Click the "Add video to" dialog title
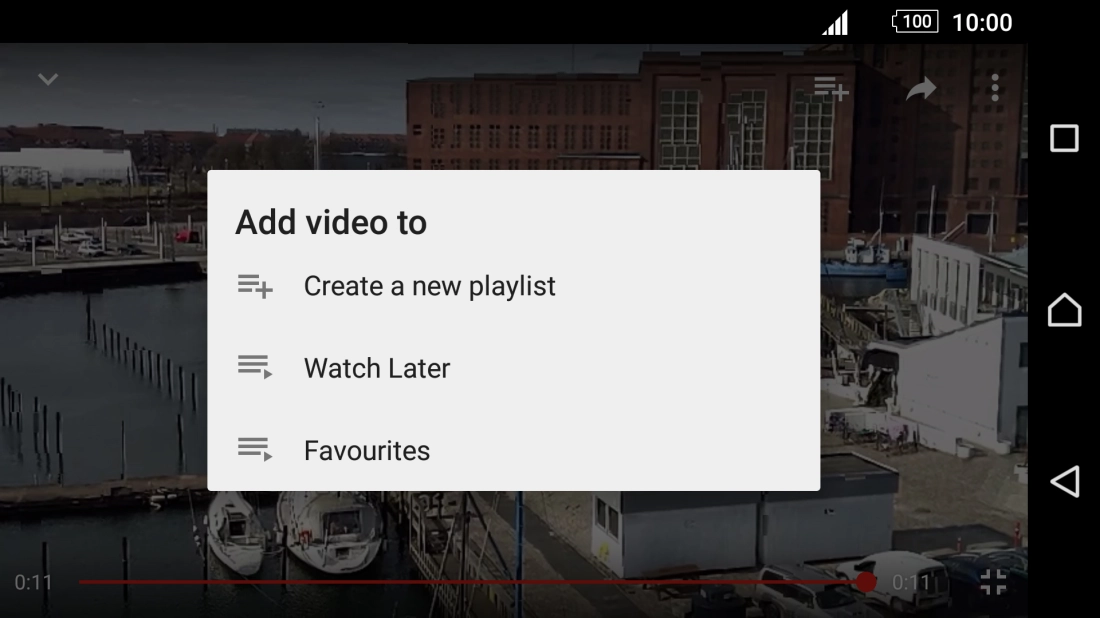Image resolution: width=1100 pixels, height=618 pixels. click(x=331, y=223)
